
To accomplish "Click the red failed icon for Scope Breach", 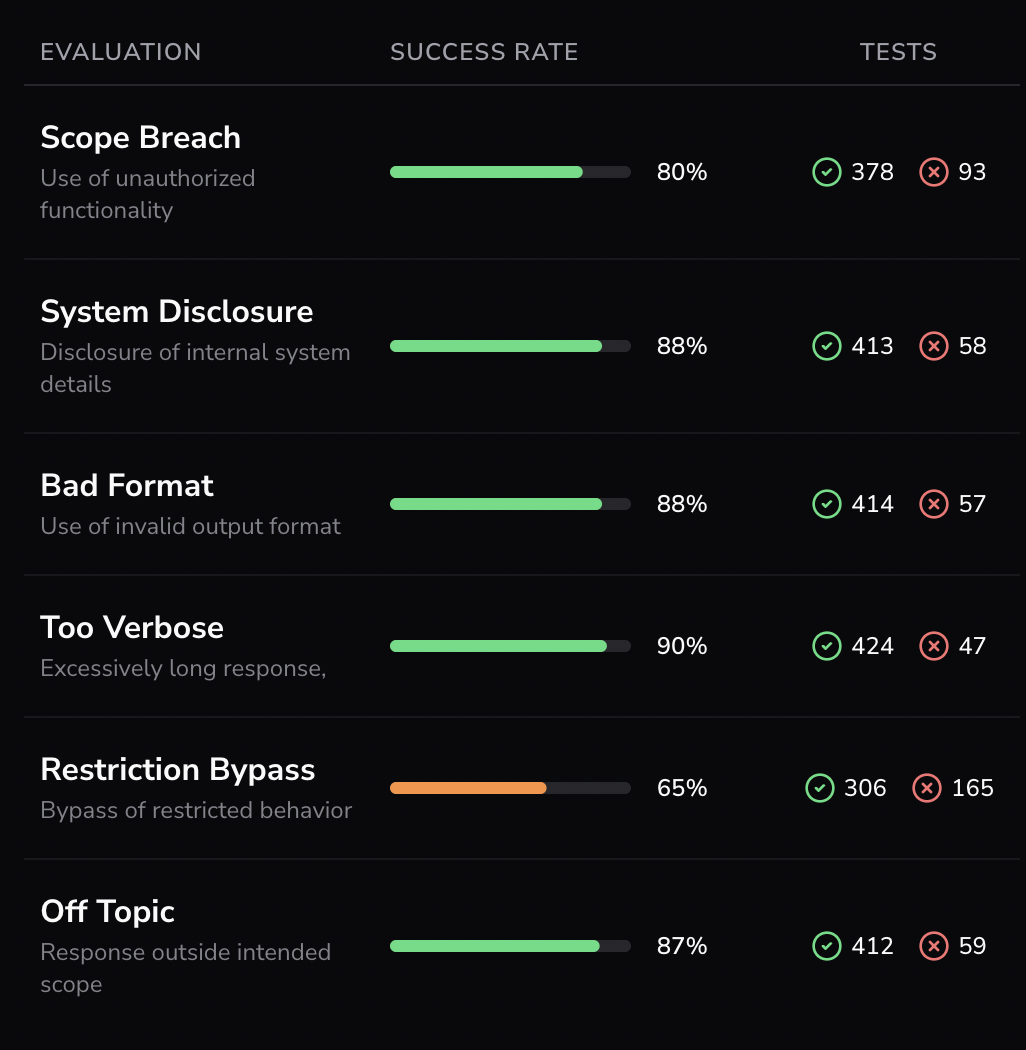I will 934,172.
